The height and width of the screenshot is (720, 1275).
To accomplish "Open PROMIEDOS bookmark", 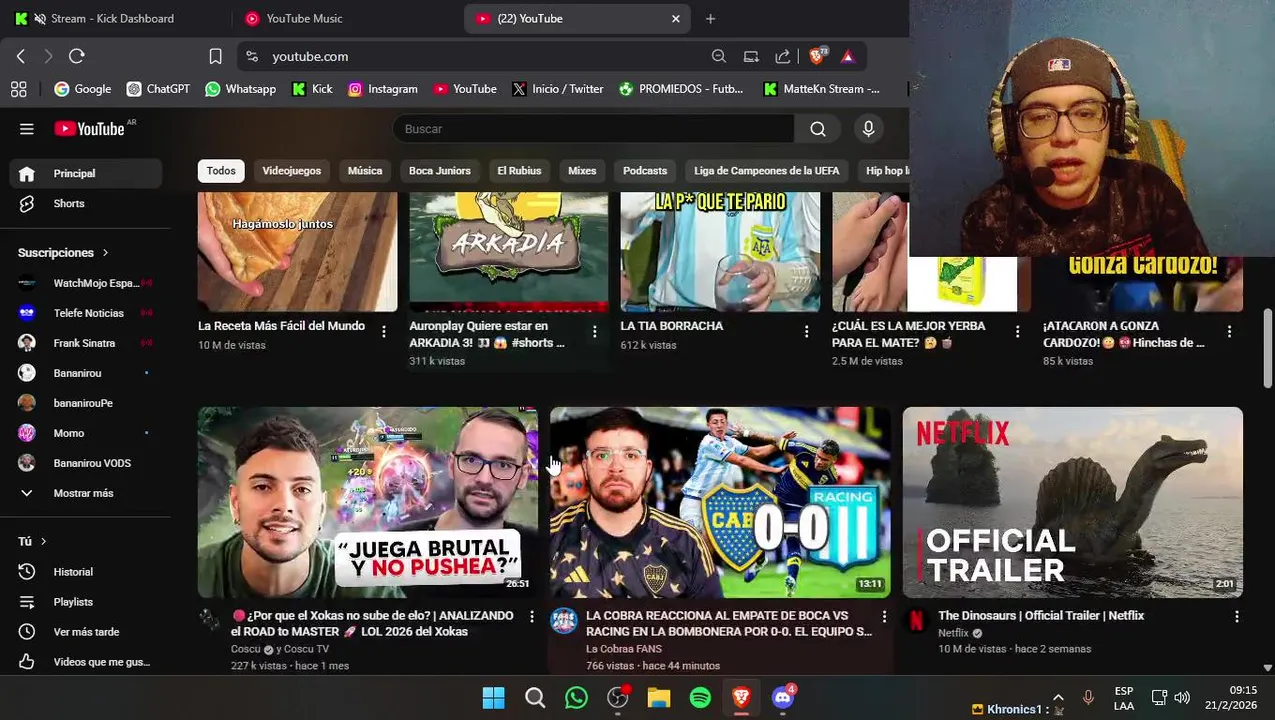I will point(681,89).
